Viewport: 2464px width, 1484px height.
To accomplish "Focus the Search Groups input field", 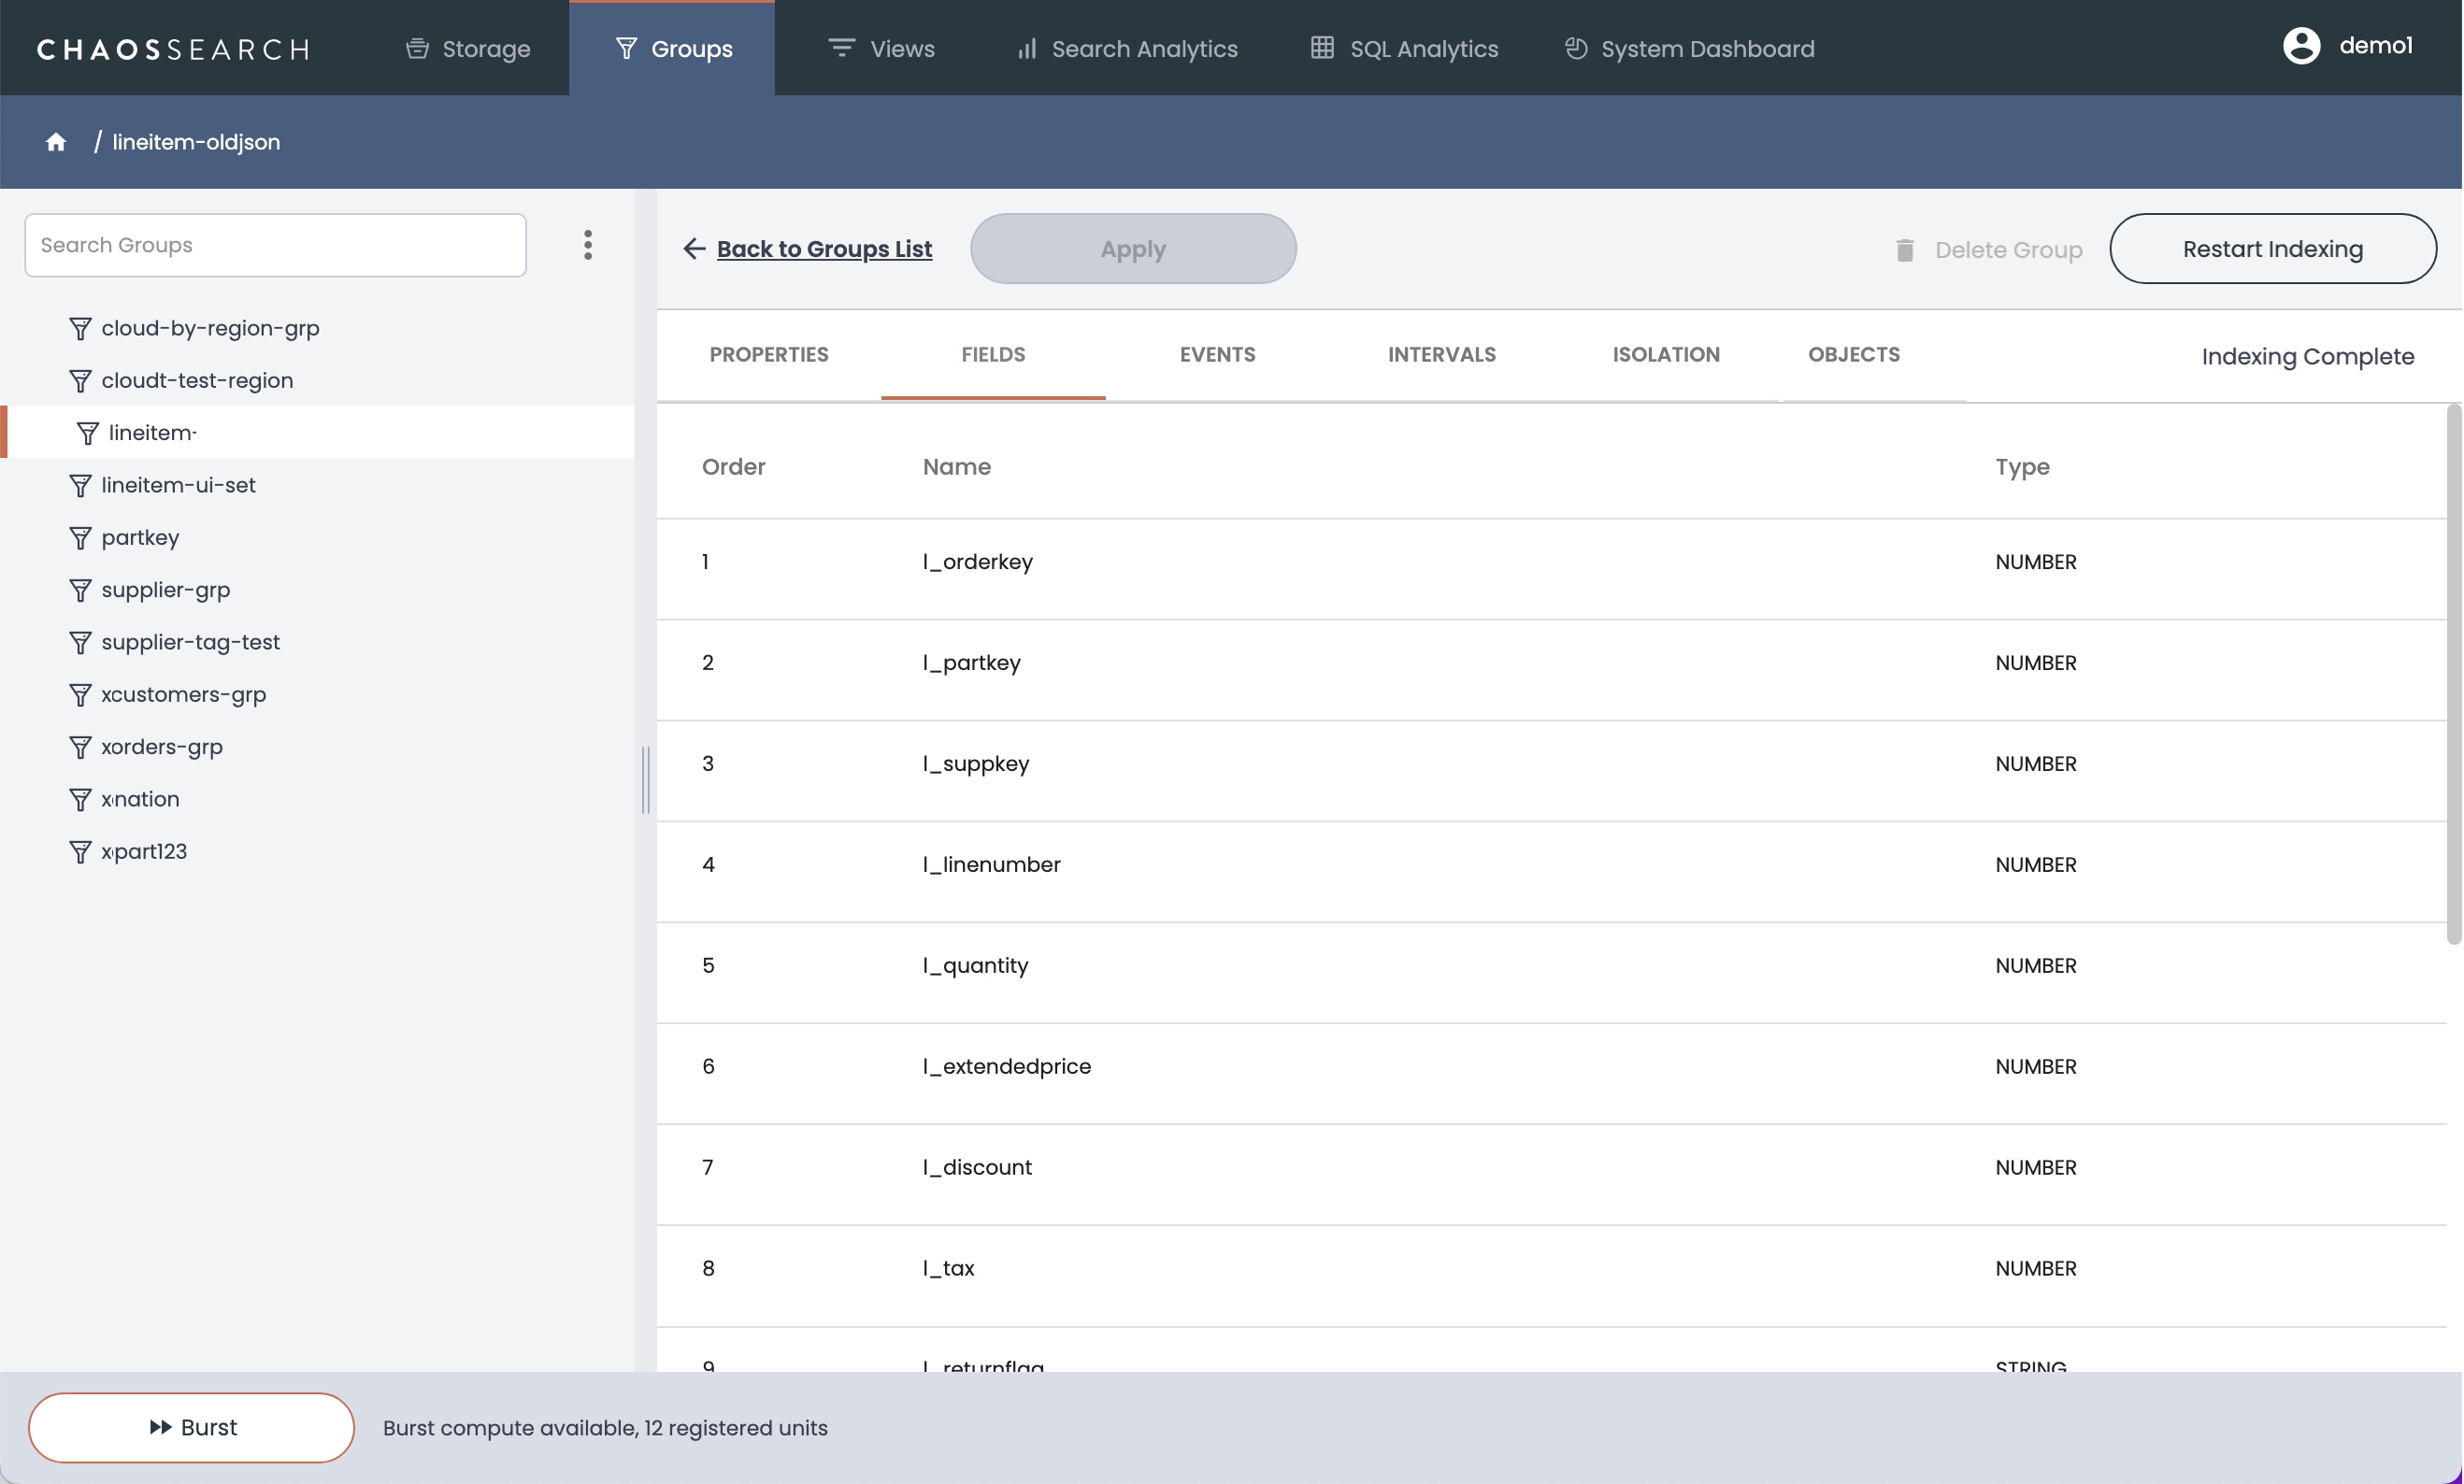I will tap(275, 245).
